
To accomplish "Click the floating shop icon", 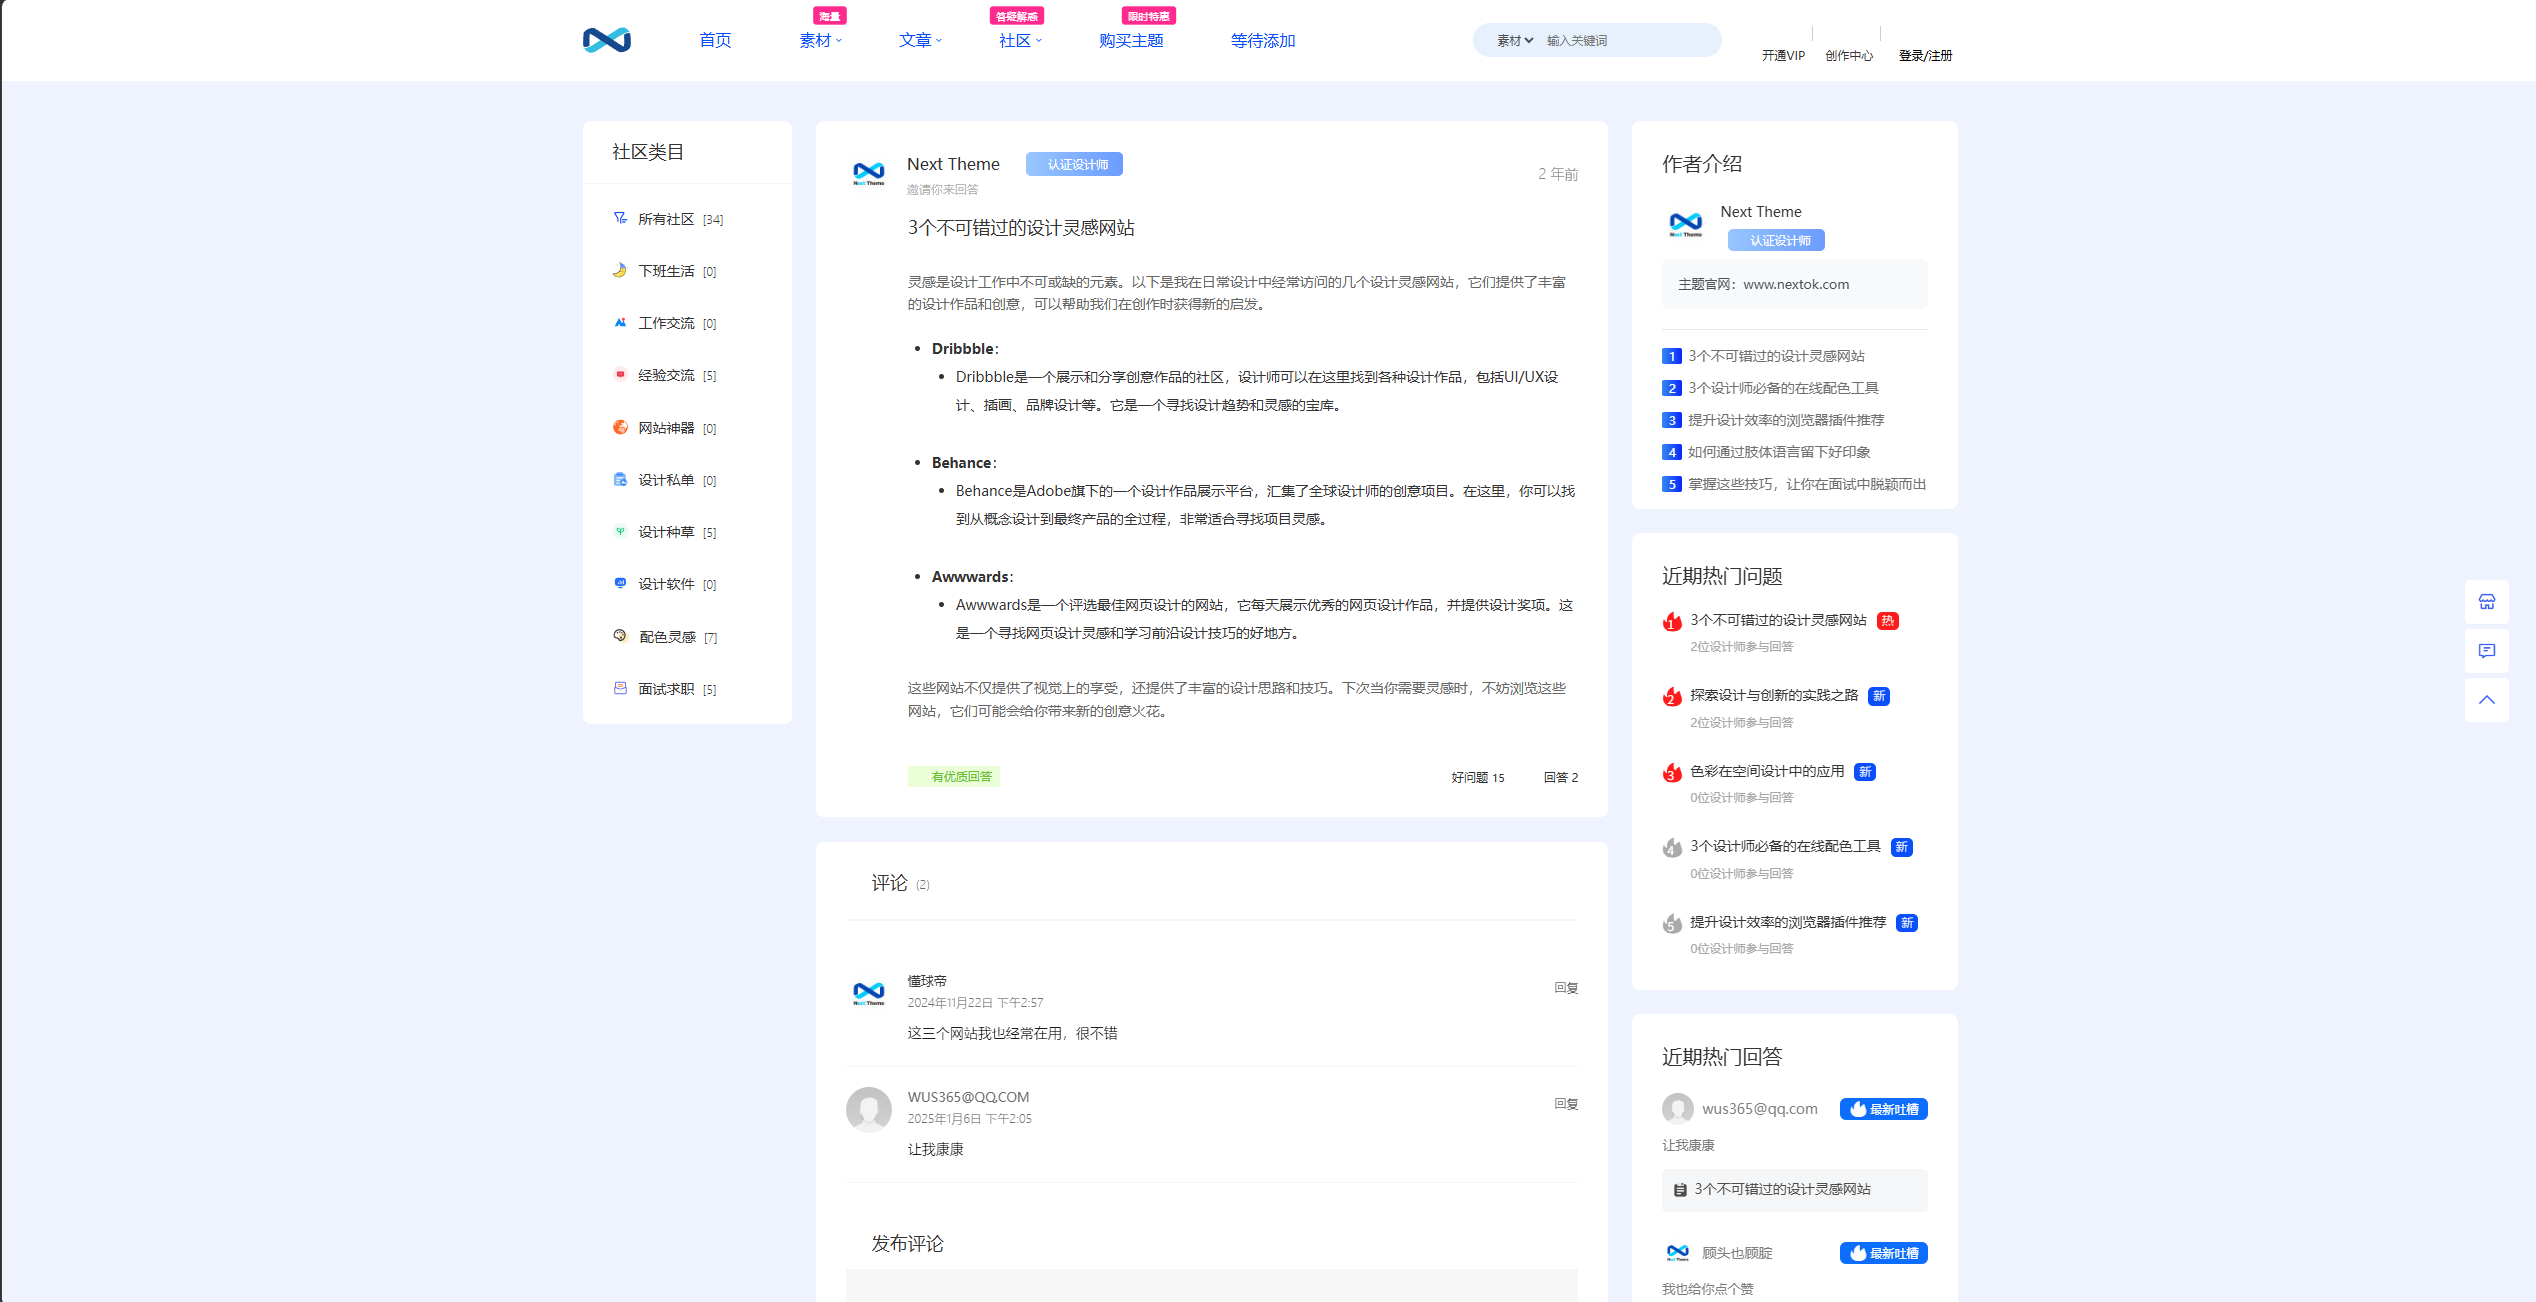I will [x=2486, y=601].
